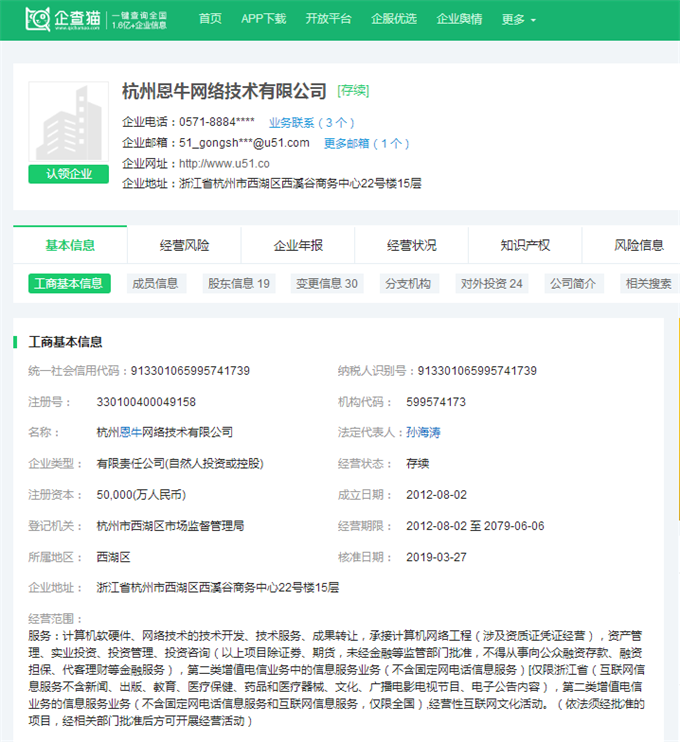Go to 首页 in top navigation

(210, 19)
